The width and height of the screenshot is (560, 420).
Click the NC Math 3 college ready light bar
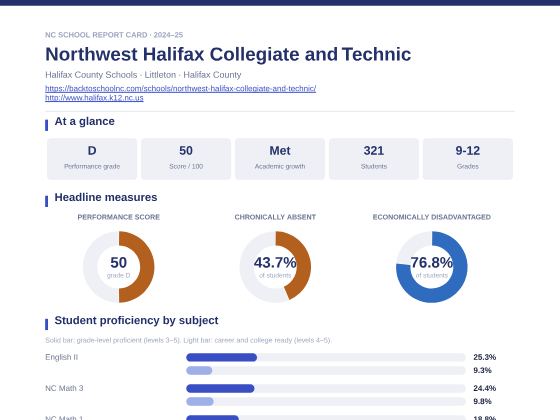click(200, 401)
